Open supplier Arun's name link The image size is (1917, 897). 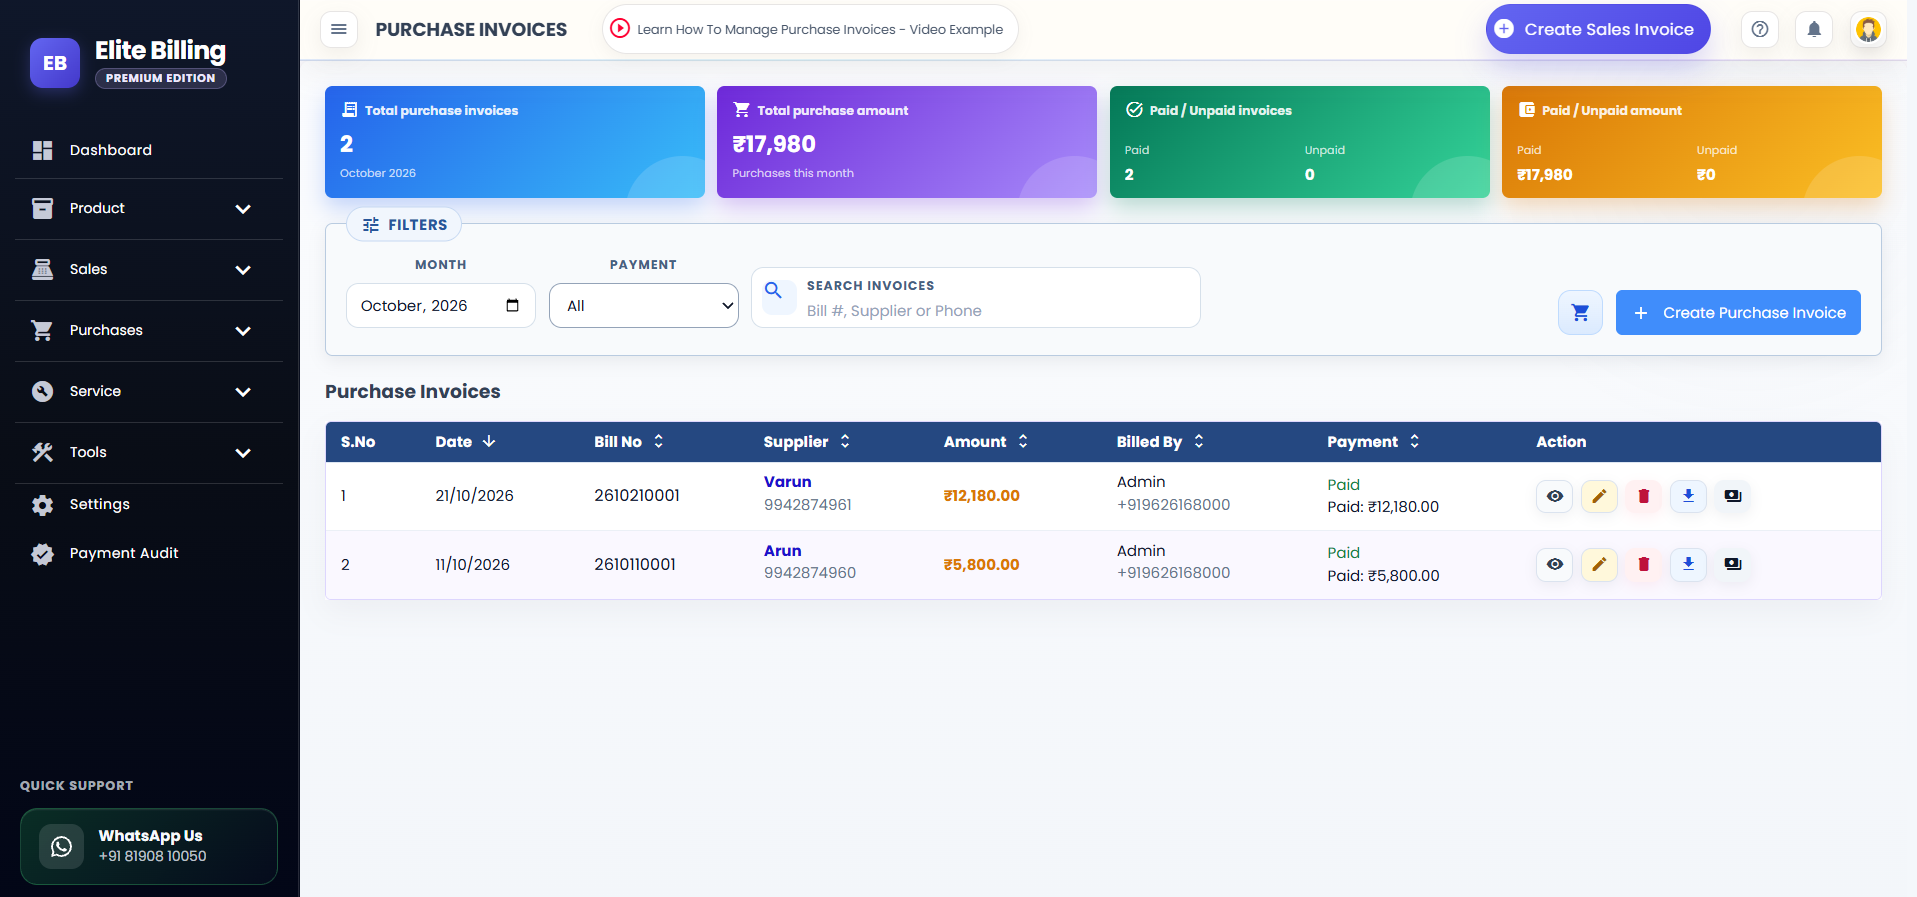pyautogui.click(x=783, y=551)
